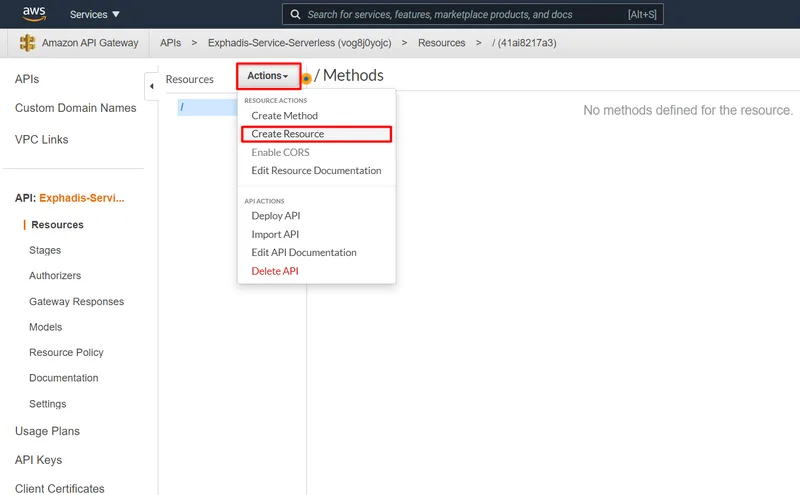Open Gateway Responses in the sidebar

77,302
